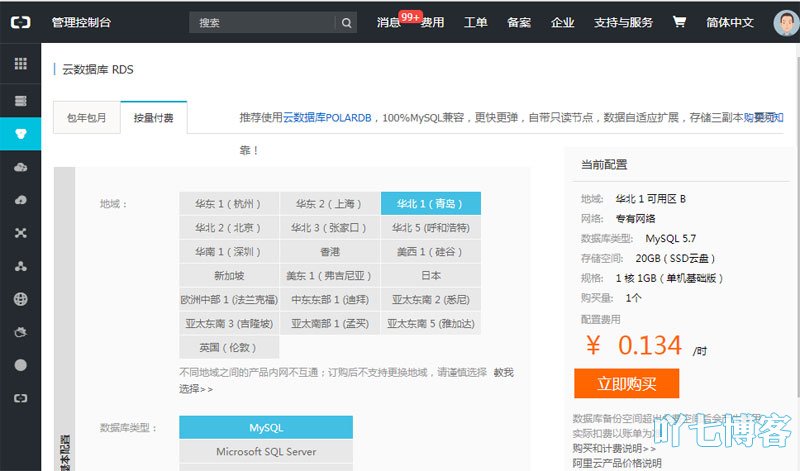Click the Alibaba Cloud logo icon
Viewport: 800px width, 471px height.
pos(21,22)
